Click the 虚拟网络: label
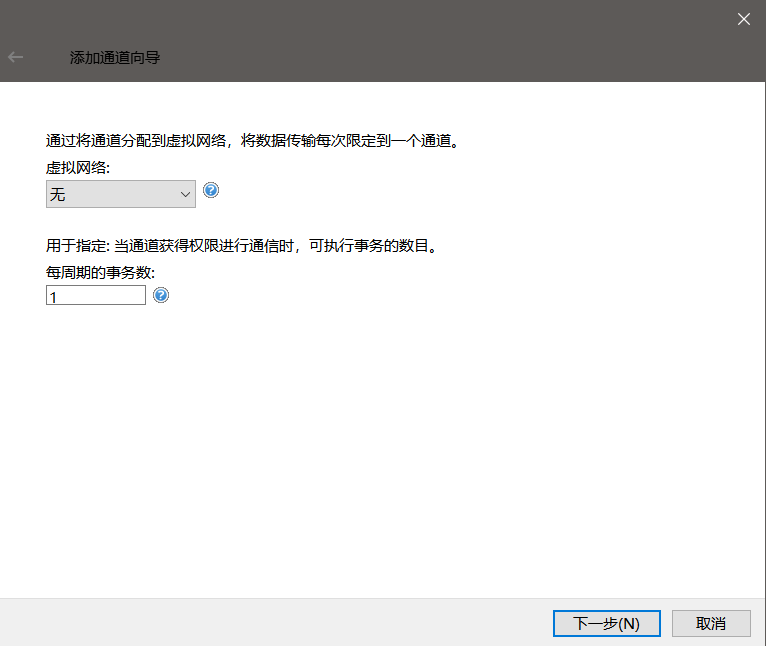The width and height of the screenshot is (766, 646). [x=78, y=168]
